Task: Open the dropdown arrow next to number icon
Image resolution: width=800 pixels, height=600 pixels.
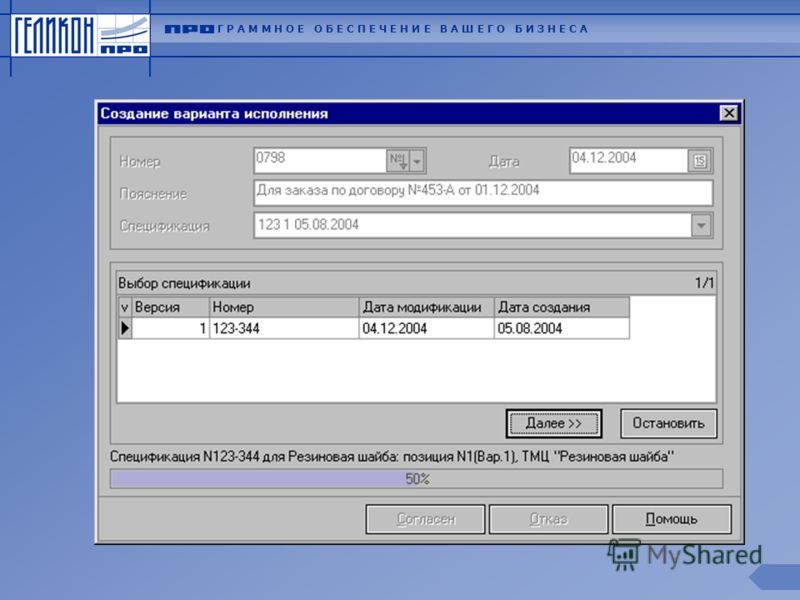Action: [x=417, y=161]
